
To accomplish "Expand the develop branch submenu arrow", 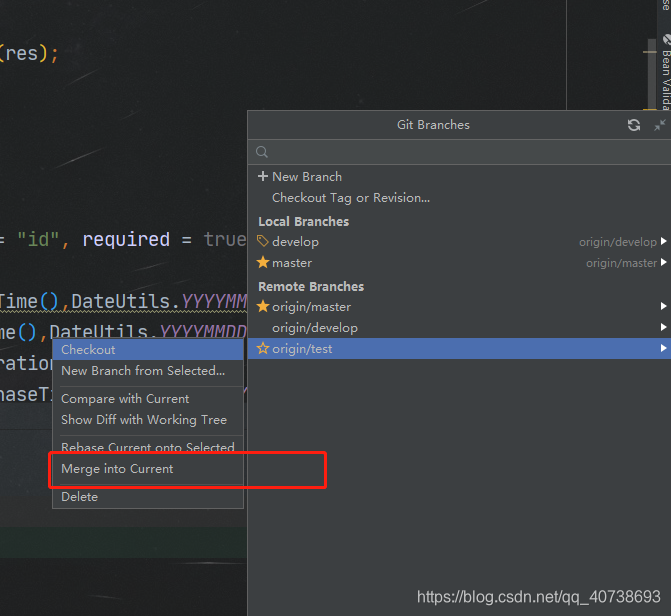I will [x=663, y=241].
